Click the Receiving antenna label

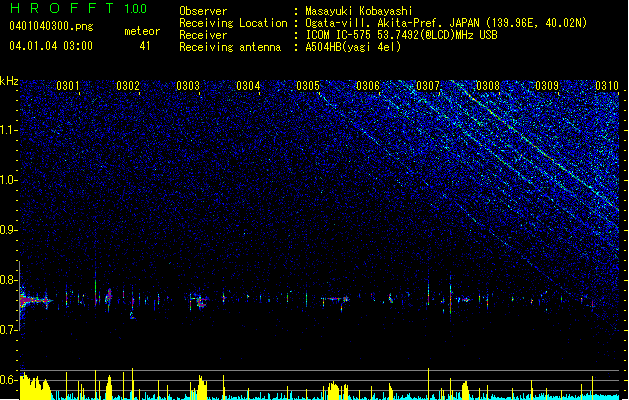(x=230, y=47)
